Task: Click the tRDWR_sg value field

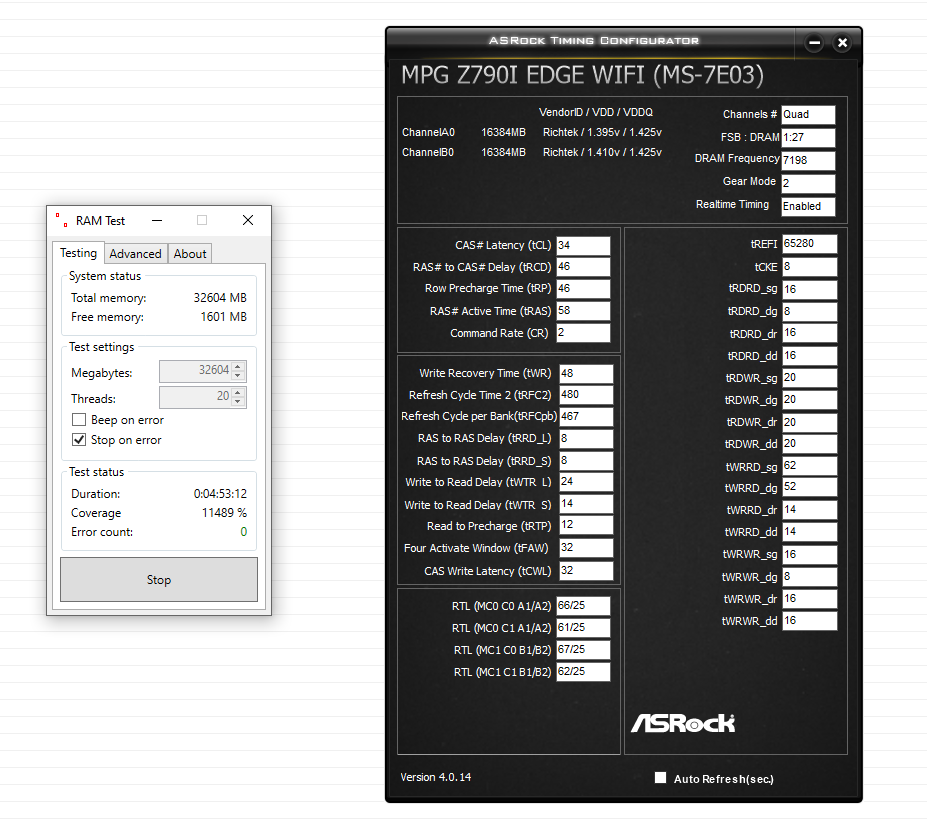Action: tap(809, 378)
